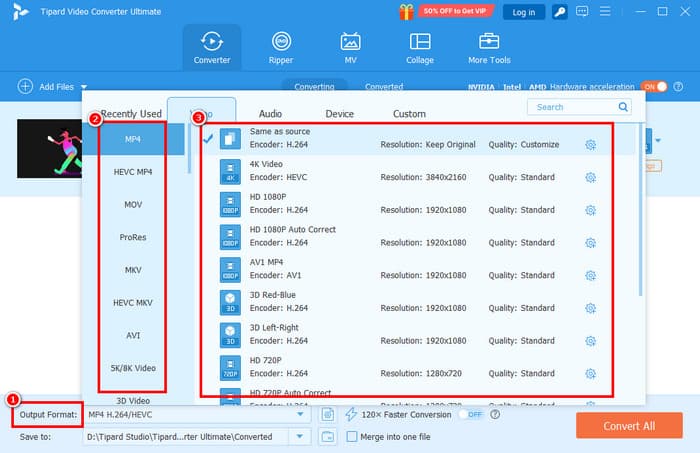
Task: Click the HD 720P format icon
Action: point(230,368)
